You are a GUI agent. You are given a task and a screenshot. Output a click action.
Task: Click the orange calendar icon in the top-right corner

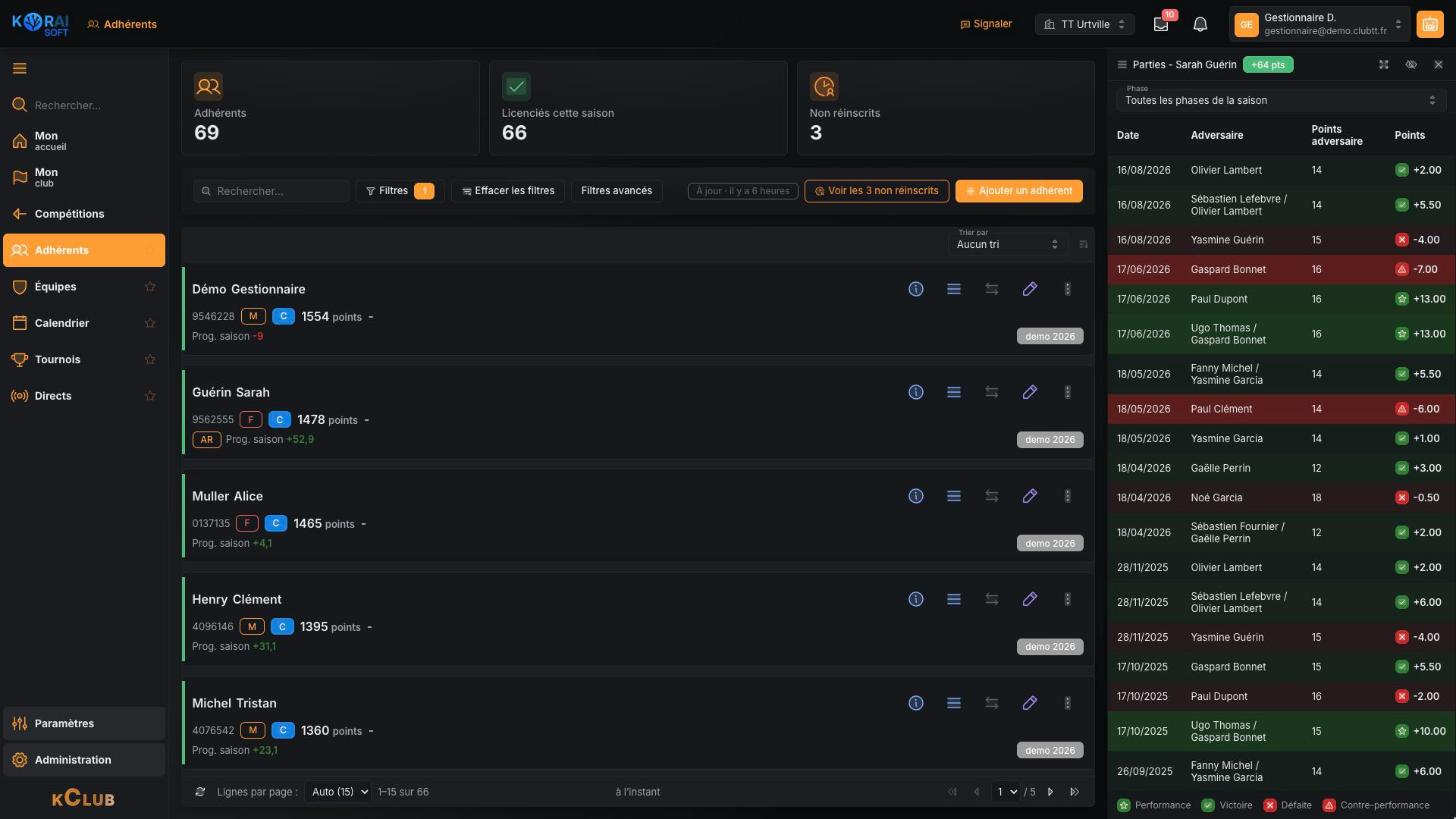click(x=1430, y=25)
